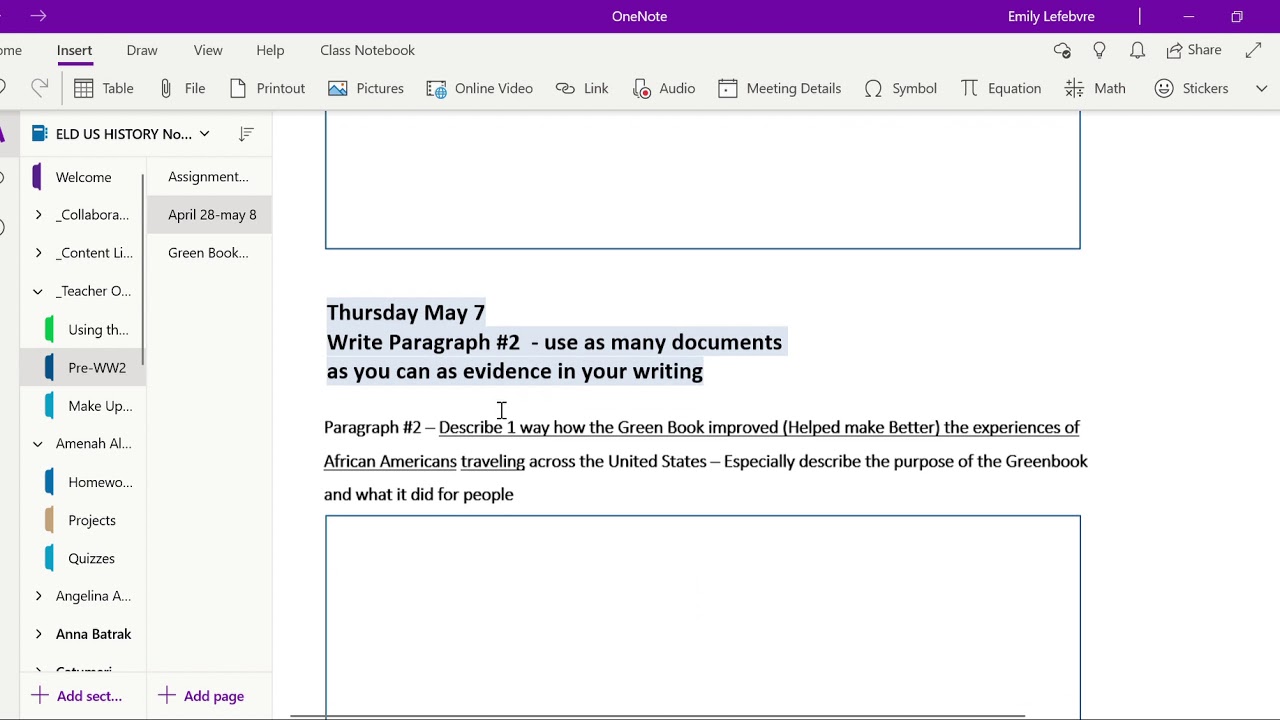Insert a Link
Image resolution: width=1280 pixels, height=720 pixels.
pos(582,88)
